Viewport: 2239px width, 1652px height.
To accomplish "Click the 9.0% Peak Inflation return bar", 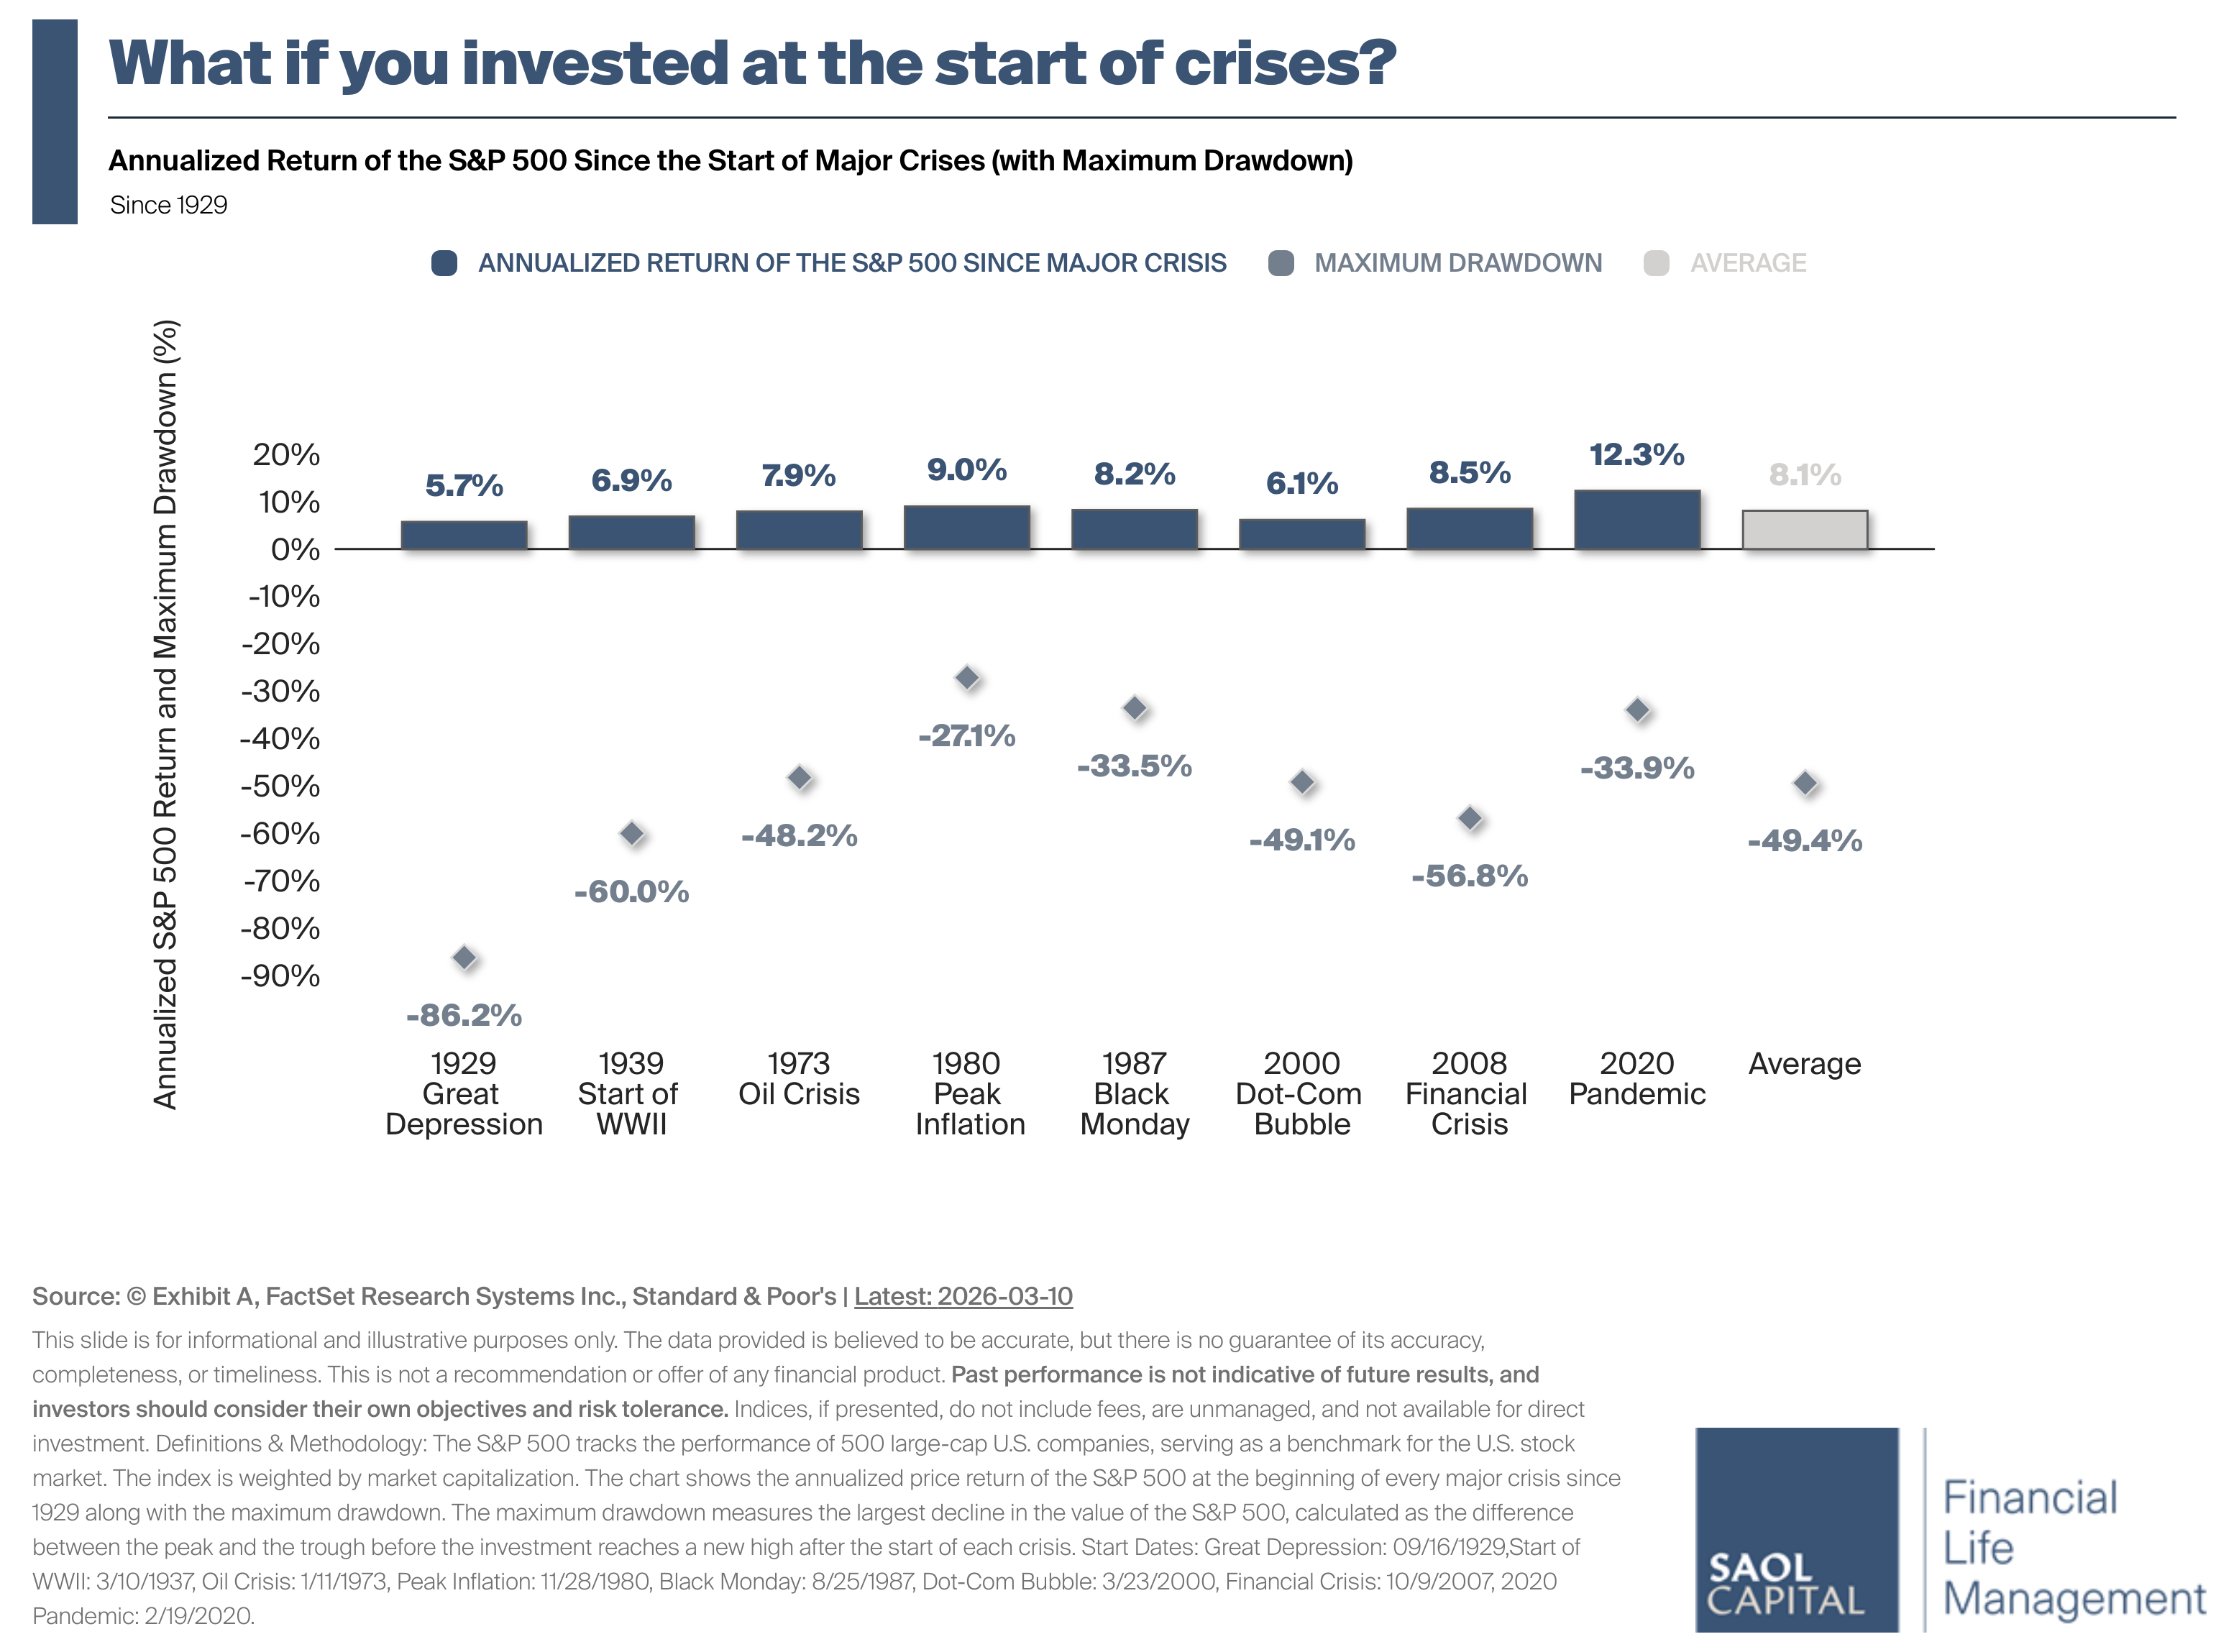I will (x=967, y=528).
